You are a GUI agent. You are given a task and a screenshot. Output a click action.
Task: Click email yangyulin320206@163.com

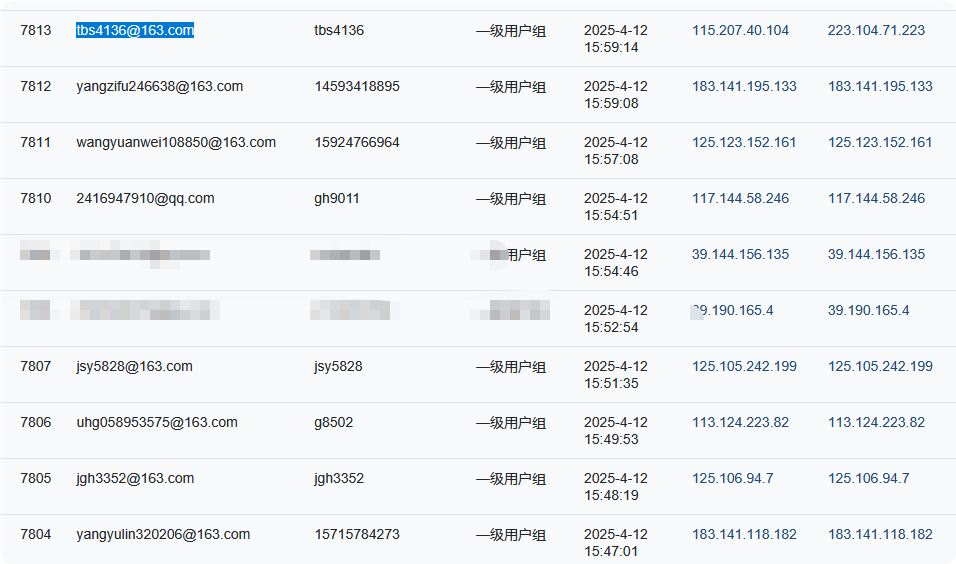(163, 535)
